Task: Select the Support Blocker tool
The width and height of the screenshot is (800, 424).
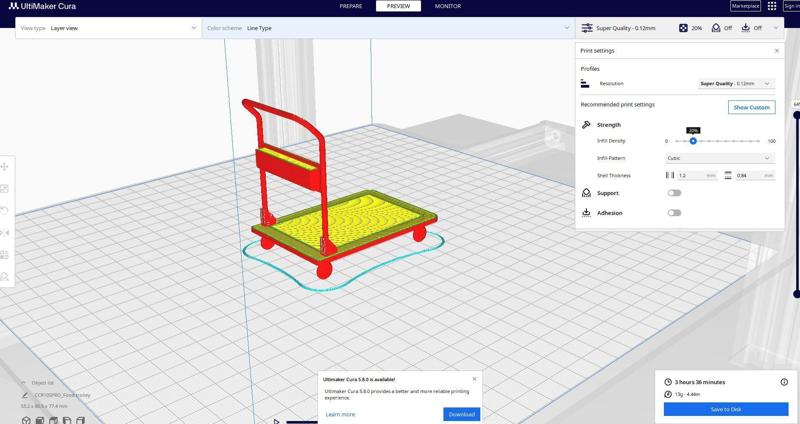Action: tap(5, 277)
